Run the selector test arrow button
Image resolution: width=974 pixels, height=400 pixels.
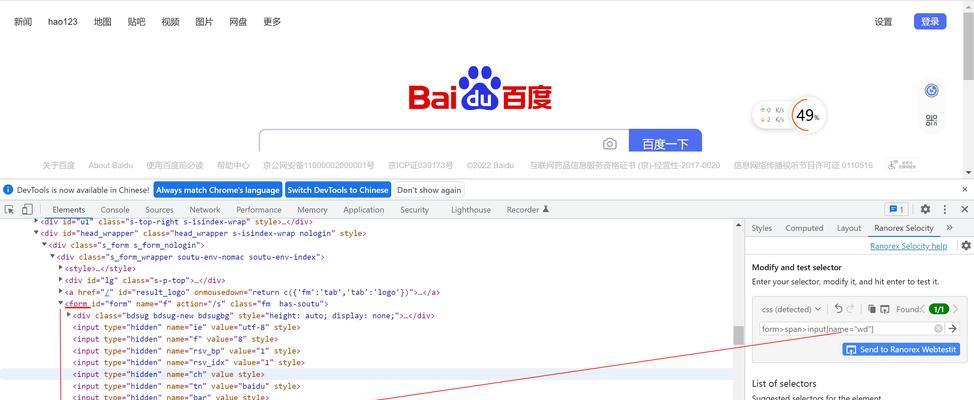pyautogui.click(x=952, y=329)
